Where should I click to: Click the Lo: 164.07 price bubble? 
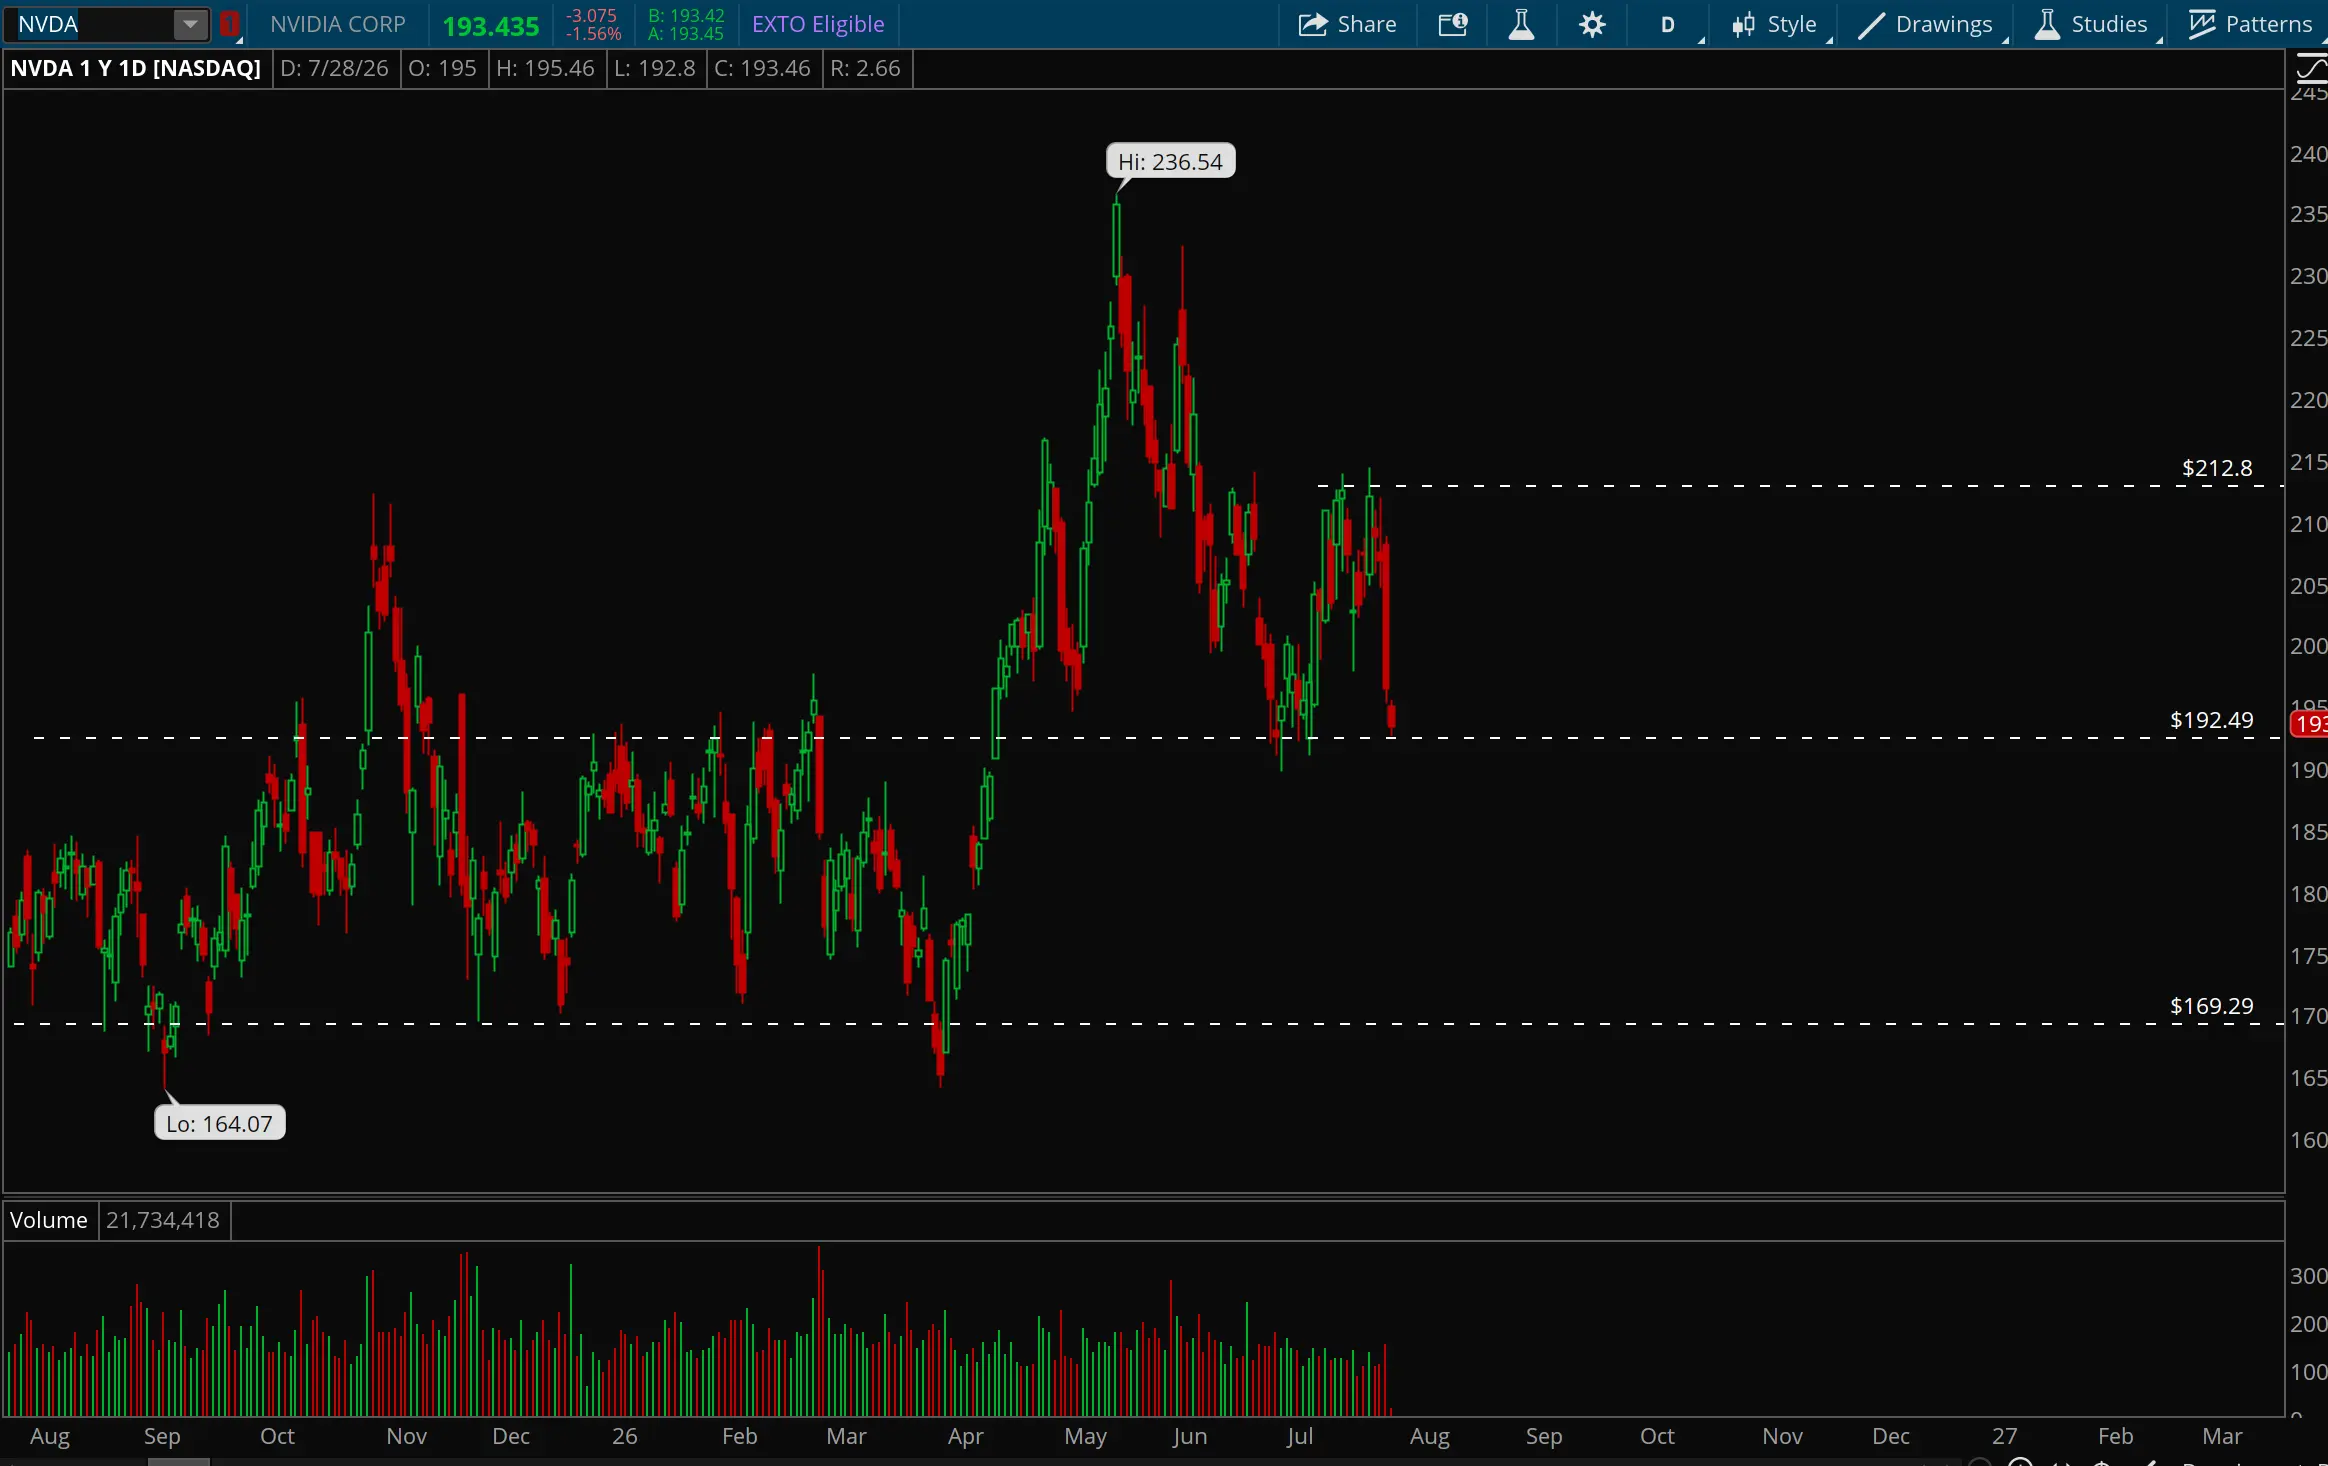[220, 1123]
